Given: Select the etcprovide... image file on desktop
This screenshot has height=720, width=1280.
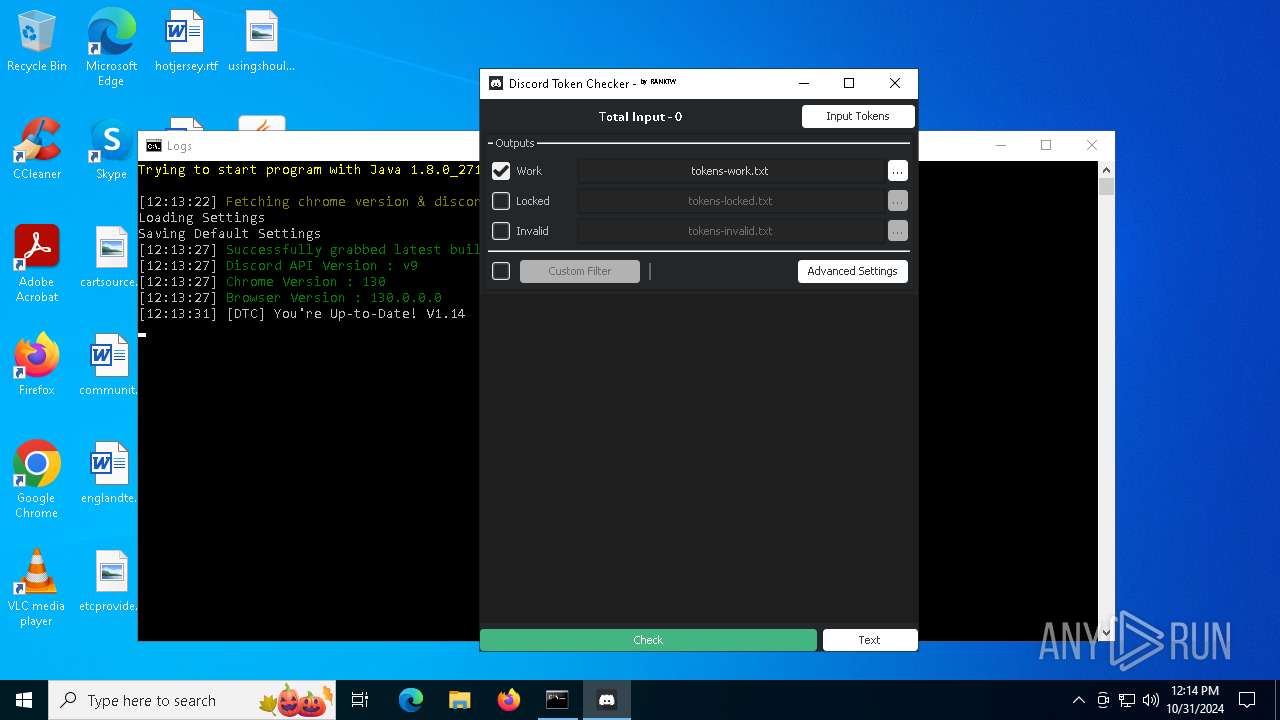Looking at the screenshot, I should point(111,582).
